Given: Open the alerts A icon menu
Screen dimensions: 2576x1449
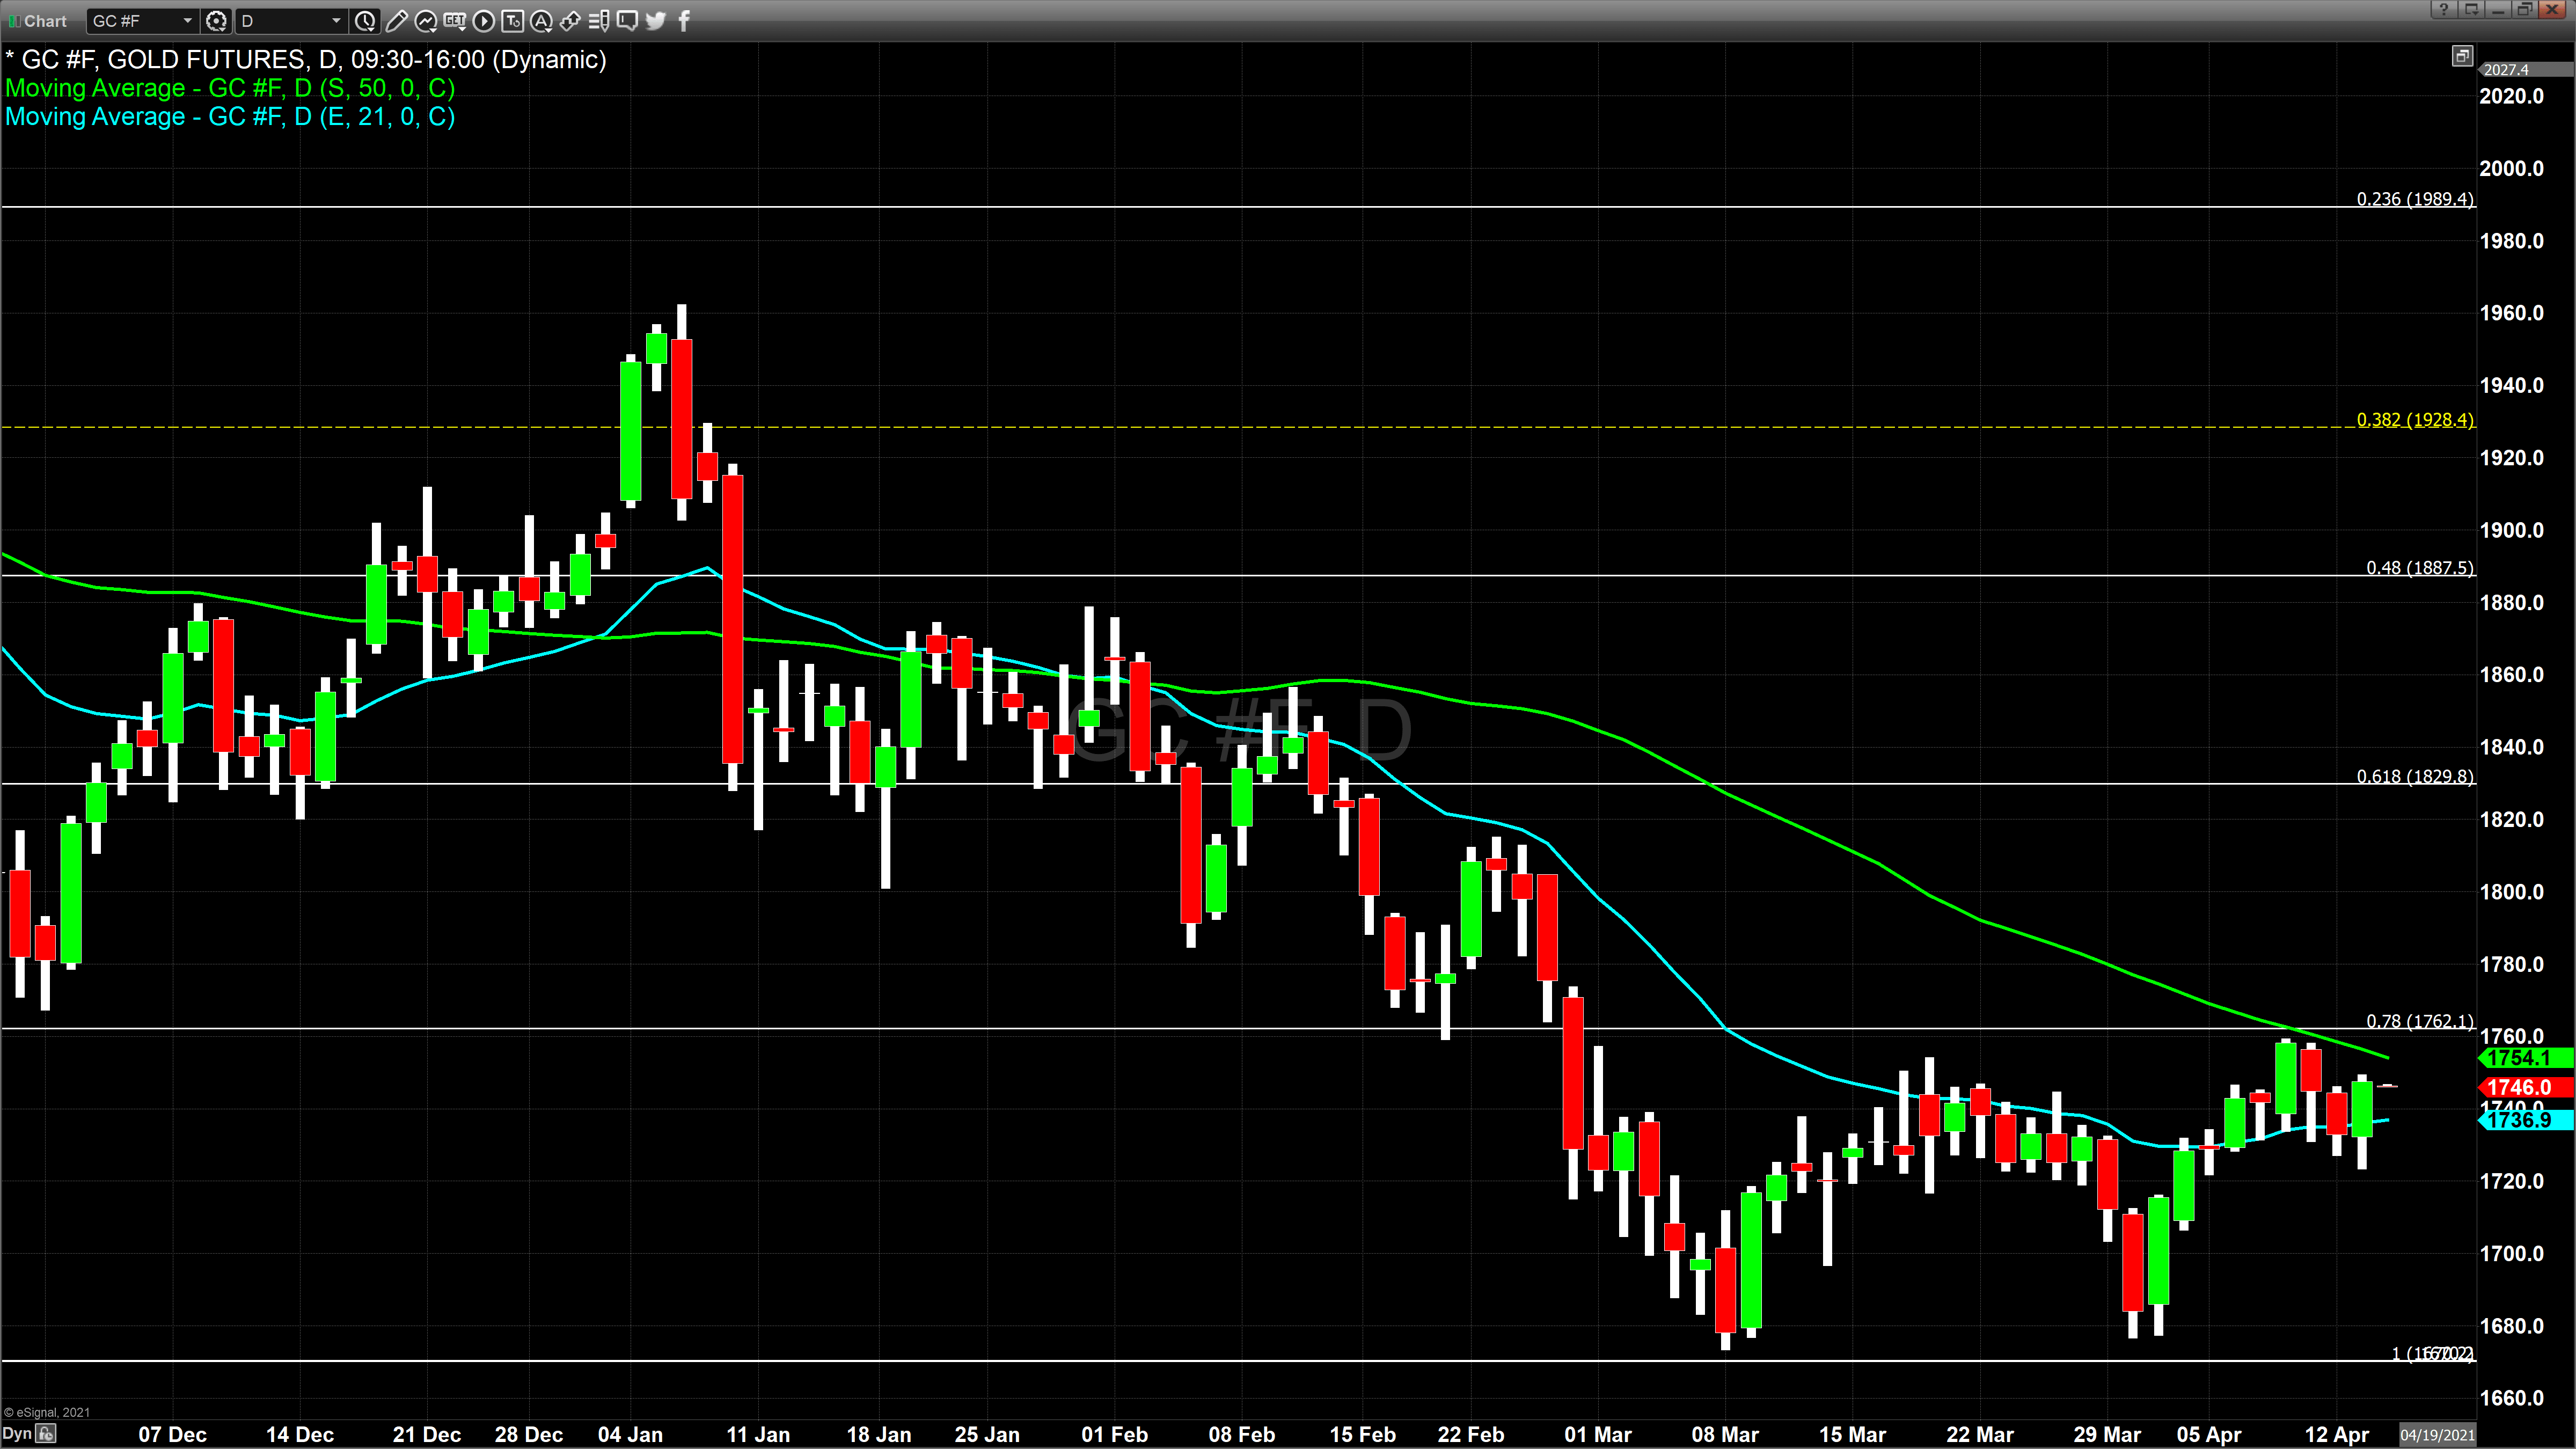Looking at the screenshot, I should (541, 20).
